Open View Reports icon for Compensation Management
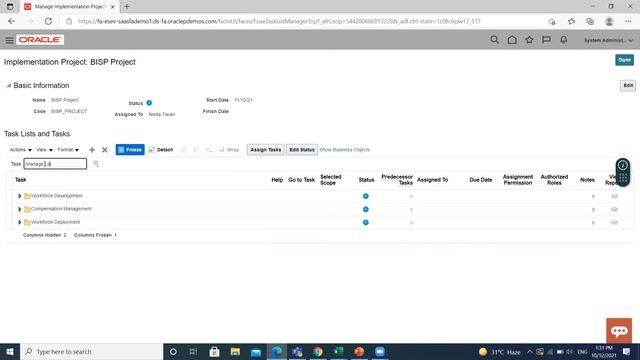Screen dimensions: 640x360 [614, 209]
